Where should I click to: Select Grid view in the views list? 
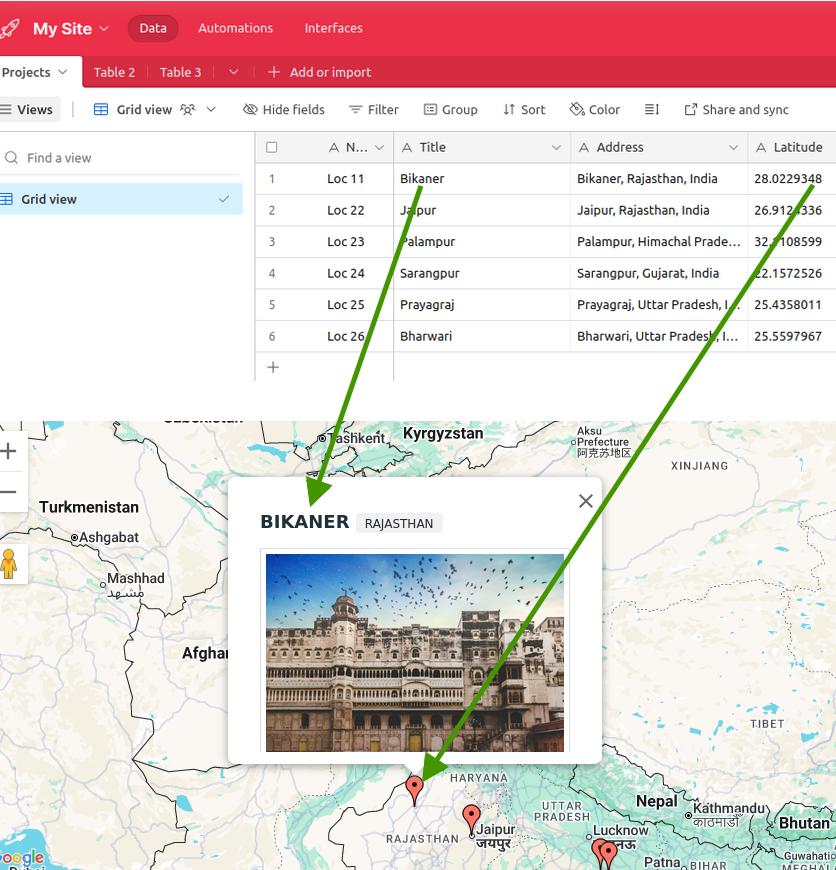pyautogui.click(x=120, y=199)
